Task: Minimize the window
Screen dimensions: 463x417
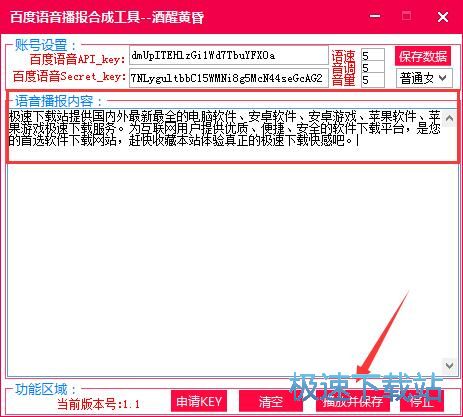Action: point(375,16)
